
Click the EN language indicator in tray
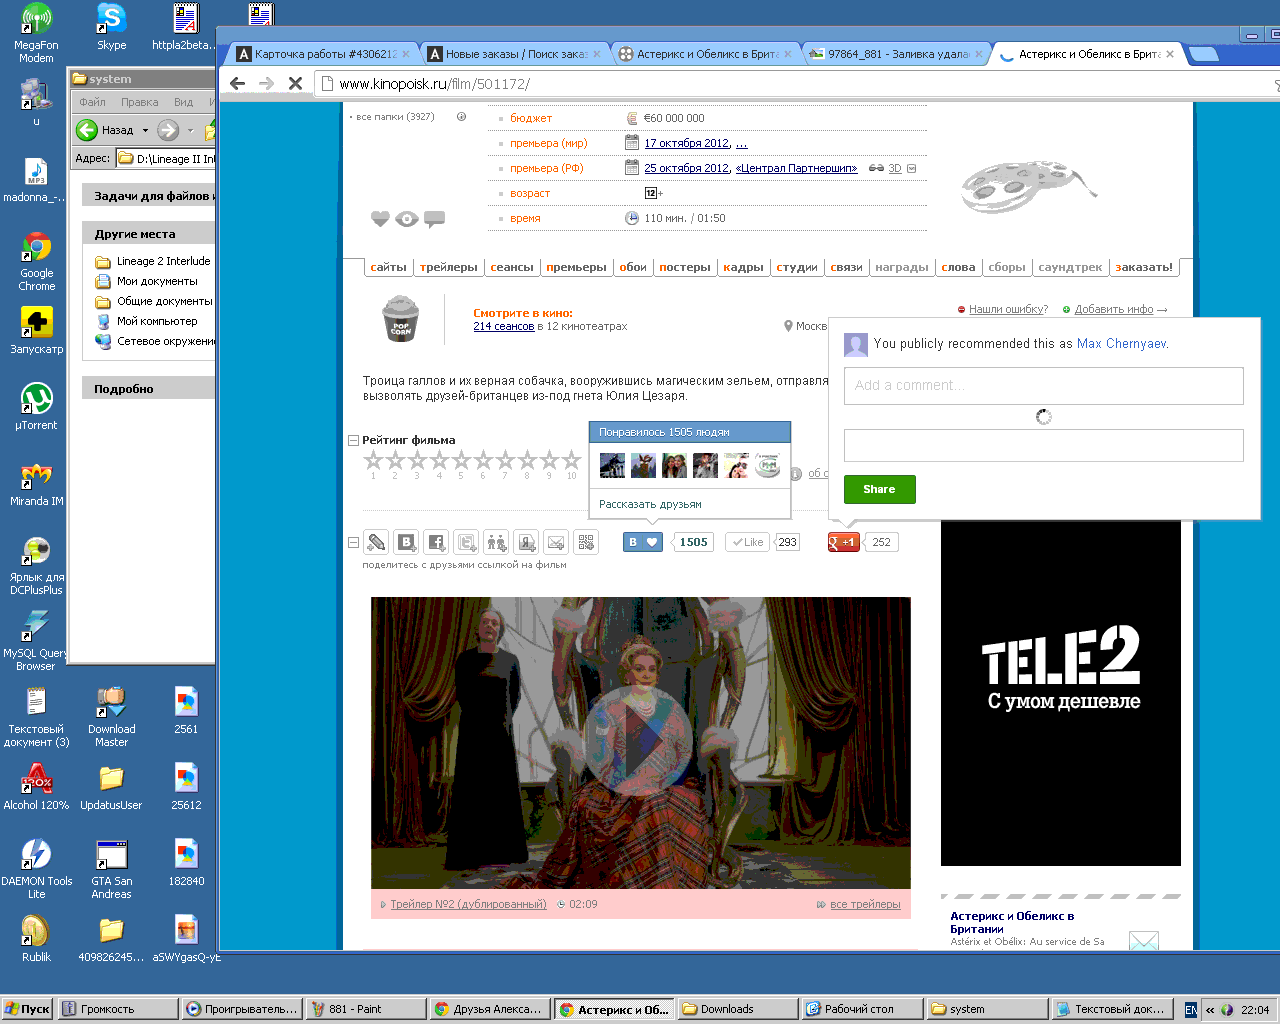tap(1190, 1010)
